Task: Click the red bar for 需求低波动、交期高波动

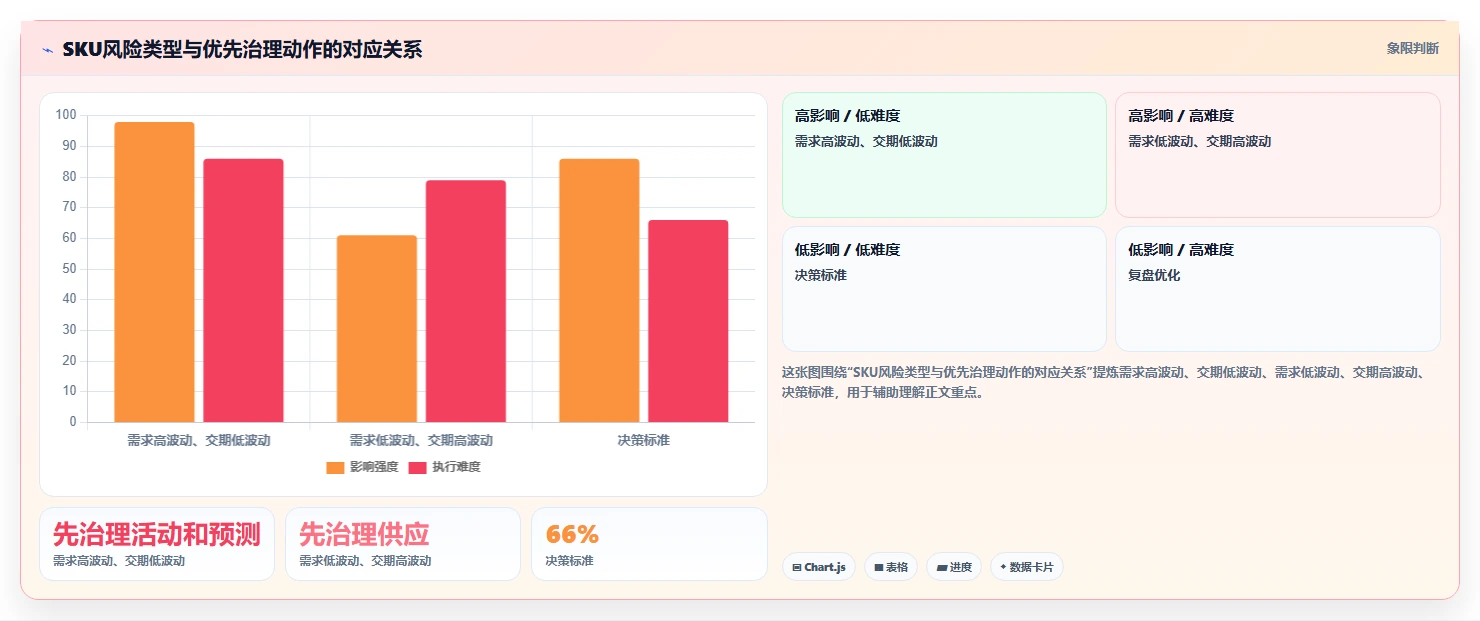Action: pyautogui.click(x=466, y=301)
